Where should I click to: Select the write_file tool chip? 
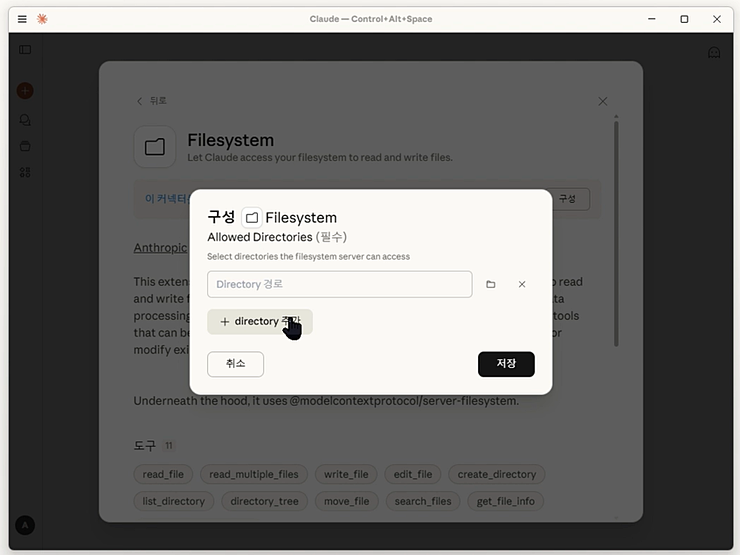[x=346, y=474]
